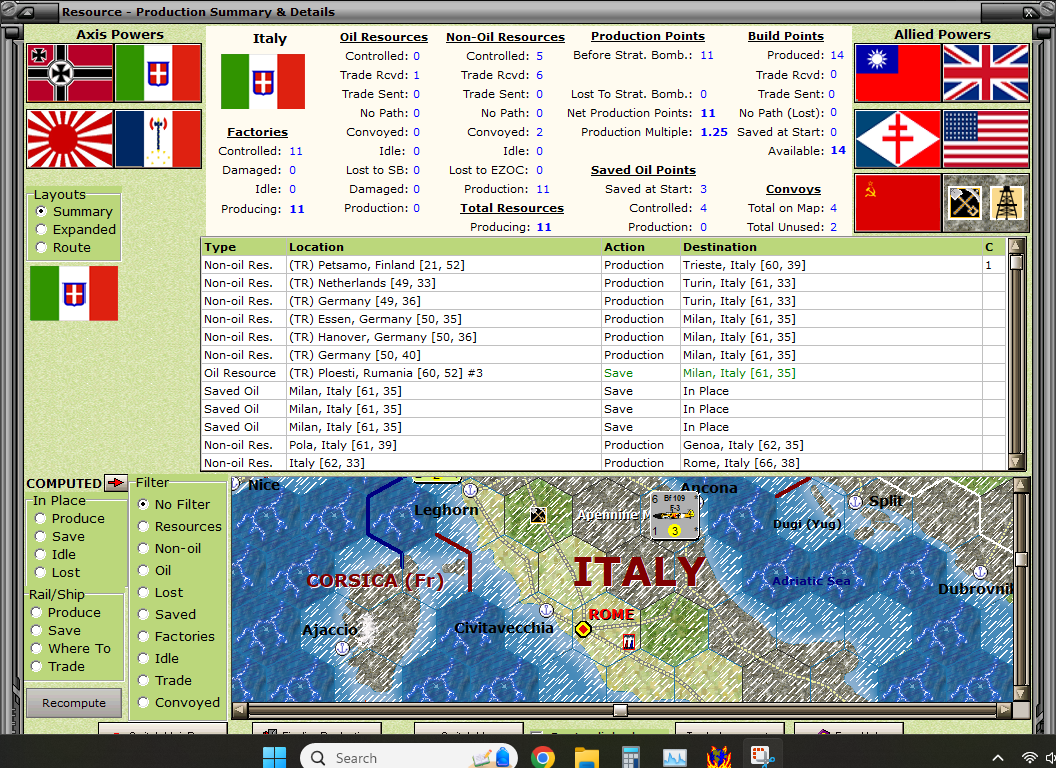1056x768 pixels.
Task: Click the Rome capital marker on map
Action: coord(583,629)
